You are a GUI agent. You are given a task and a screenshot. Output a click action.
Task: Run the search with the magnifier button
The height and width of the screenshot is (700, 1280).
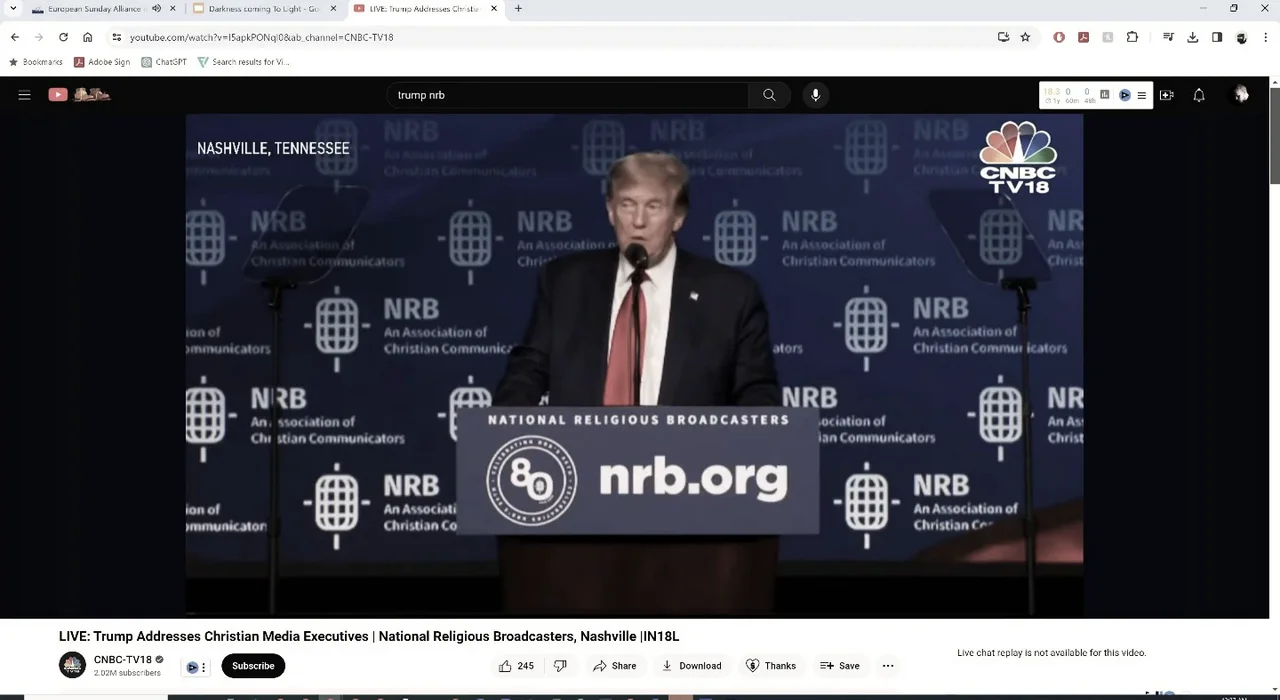(769, 95)
